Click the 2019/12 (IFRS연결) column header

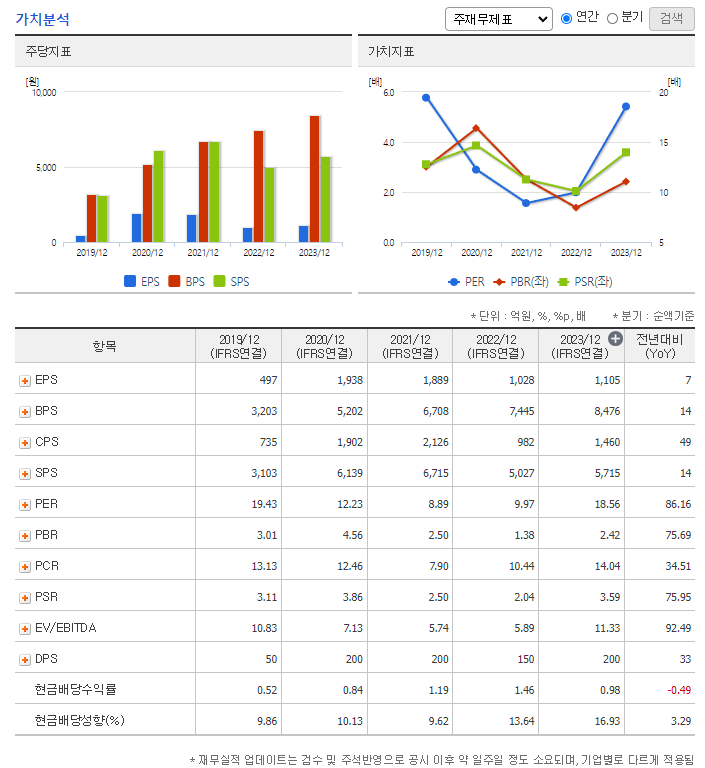pyautogui.click(x=239, y=346)
